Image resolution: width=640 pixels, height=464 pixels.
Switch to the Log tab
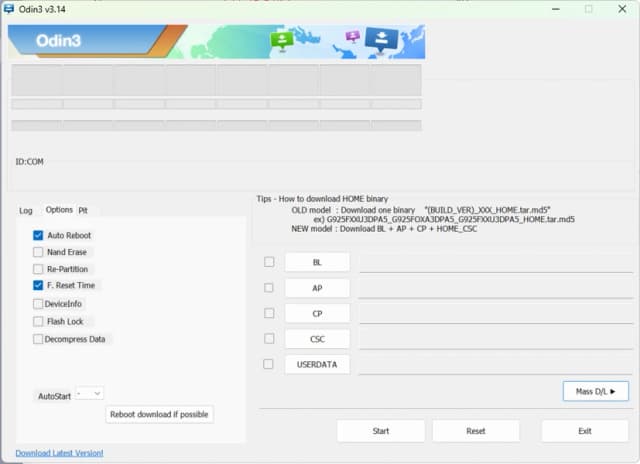26,211
